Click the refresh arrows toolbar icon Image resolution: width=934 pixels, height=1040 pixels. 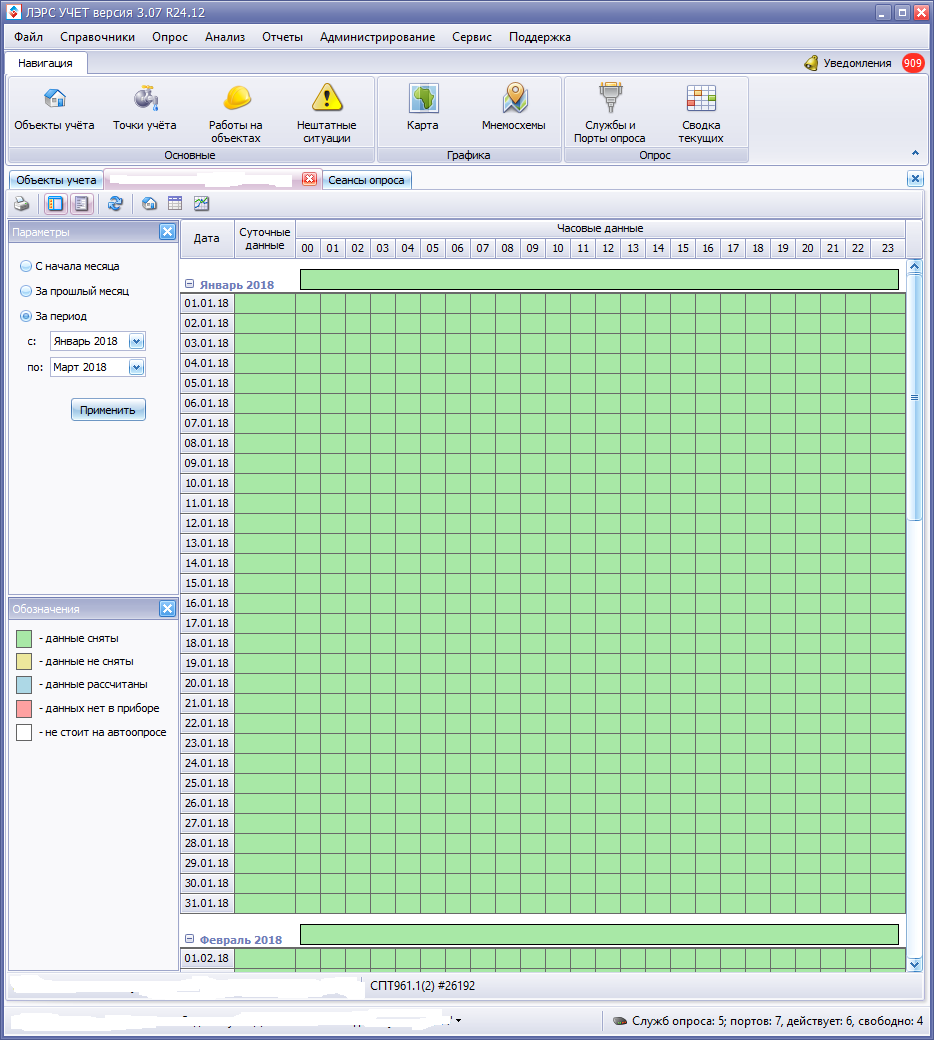(x=115, y=204)
